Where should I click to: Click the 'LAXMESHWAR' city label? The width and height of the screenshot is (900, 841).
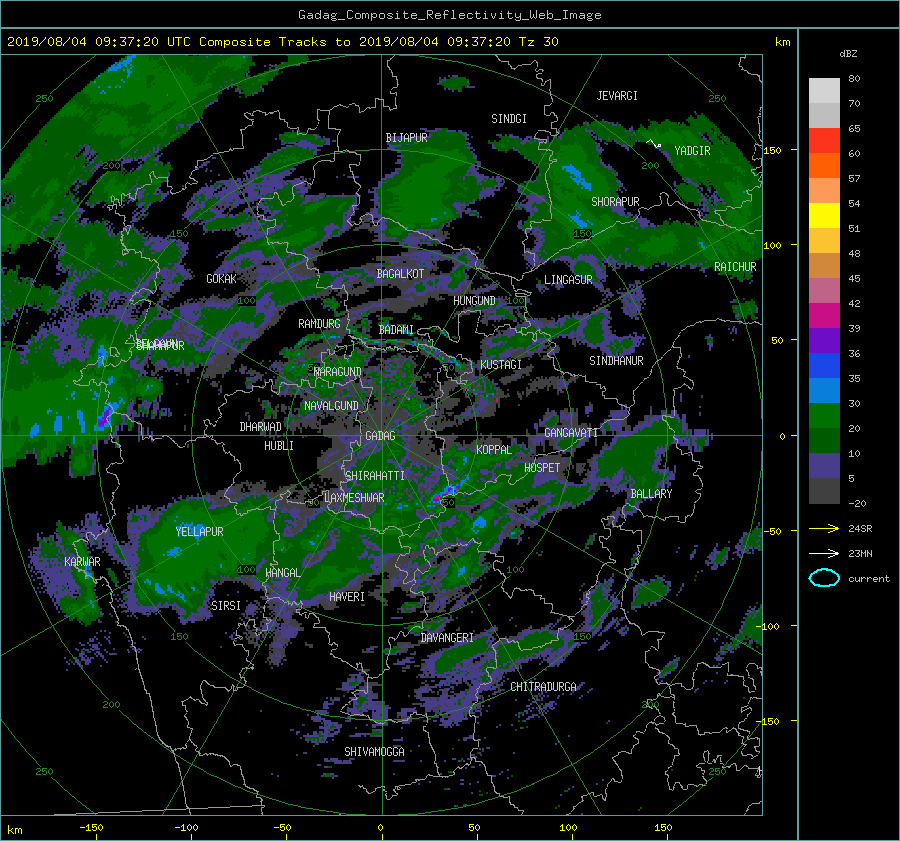click(x=354, y=498)
